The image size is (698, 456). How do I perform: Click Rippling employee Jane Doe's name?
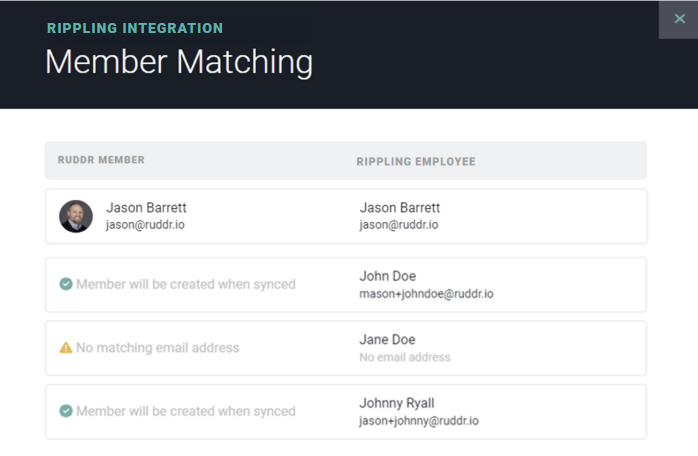[x=387, y=339]
